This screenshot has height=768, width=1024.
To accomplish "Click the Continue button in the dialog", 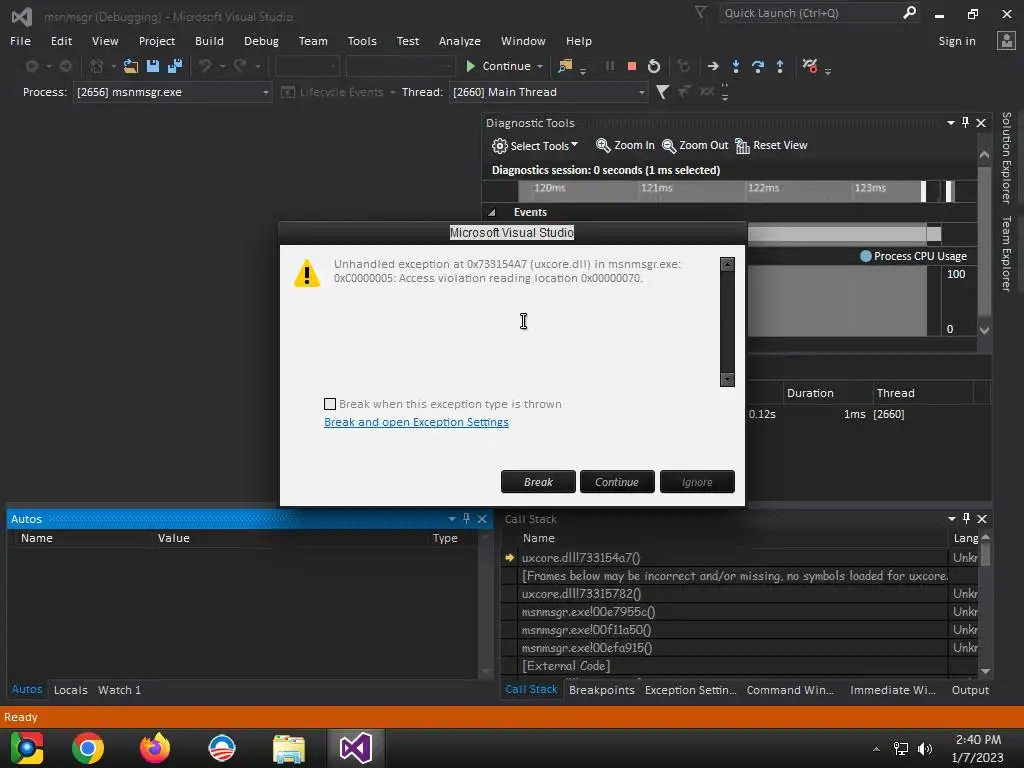I will coord(617,482).
